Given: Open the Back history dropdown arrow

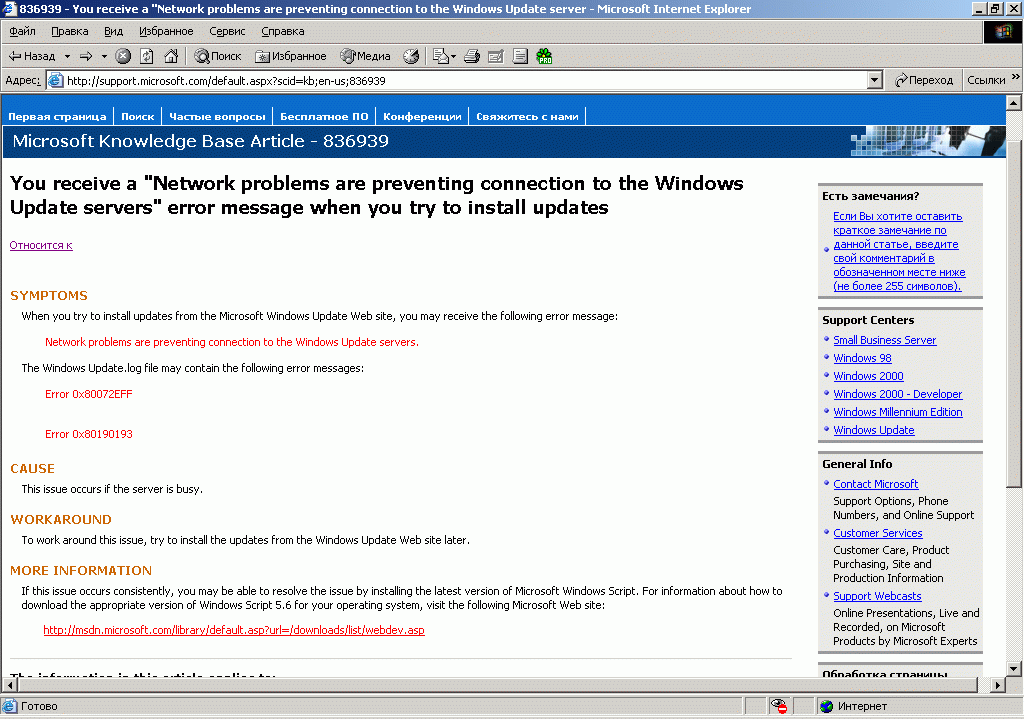Looking at the screenshot, I should (67, 56).
